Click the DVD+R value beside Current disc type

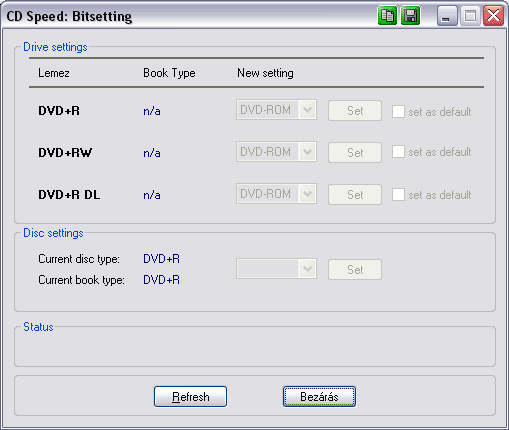tap(161, 259)
